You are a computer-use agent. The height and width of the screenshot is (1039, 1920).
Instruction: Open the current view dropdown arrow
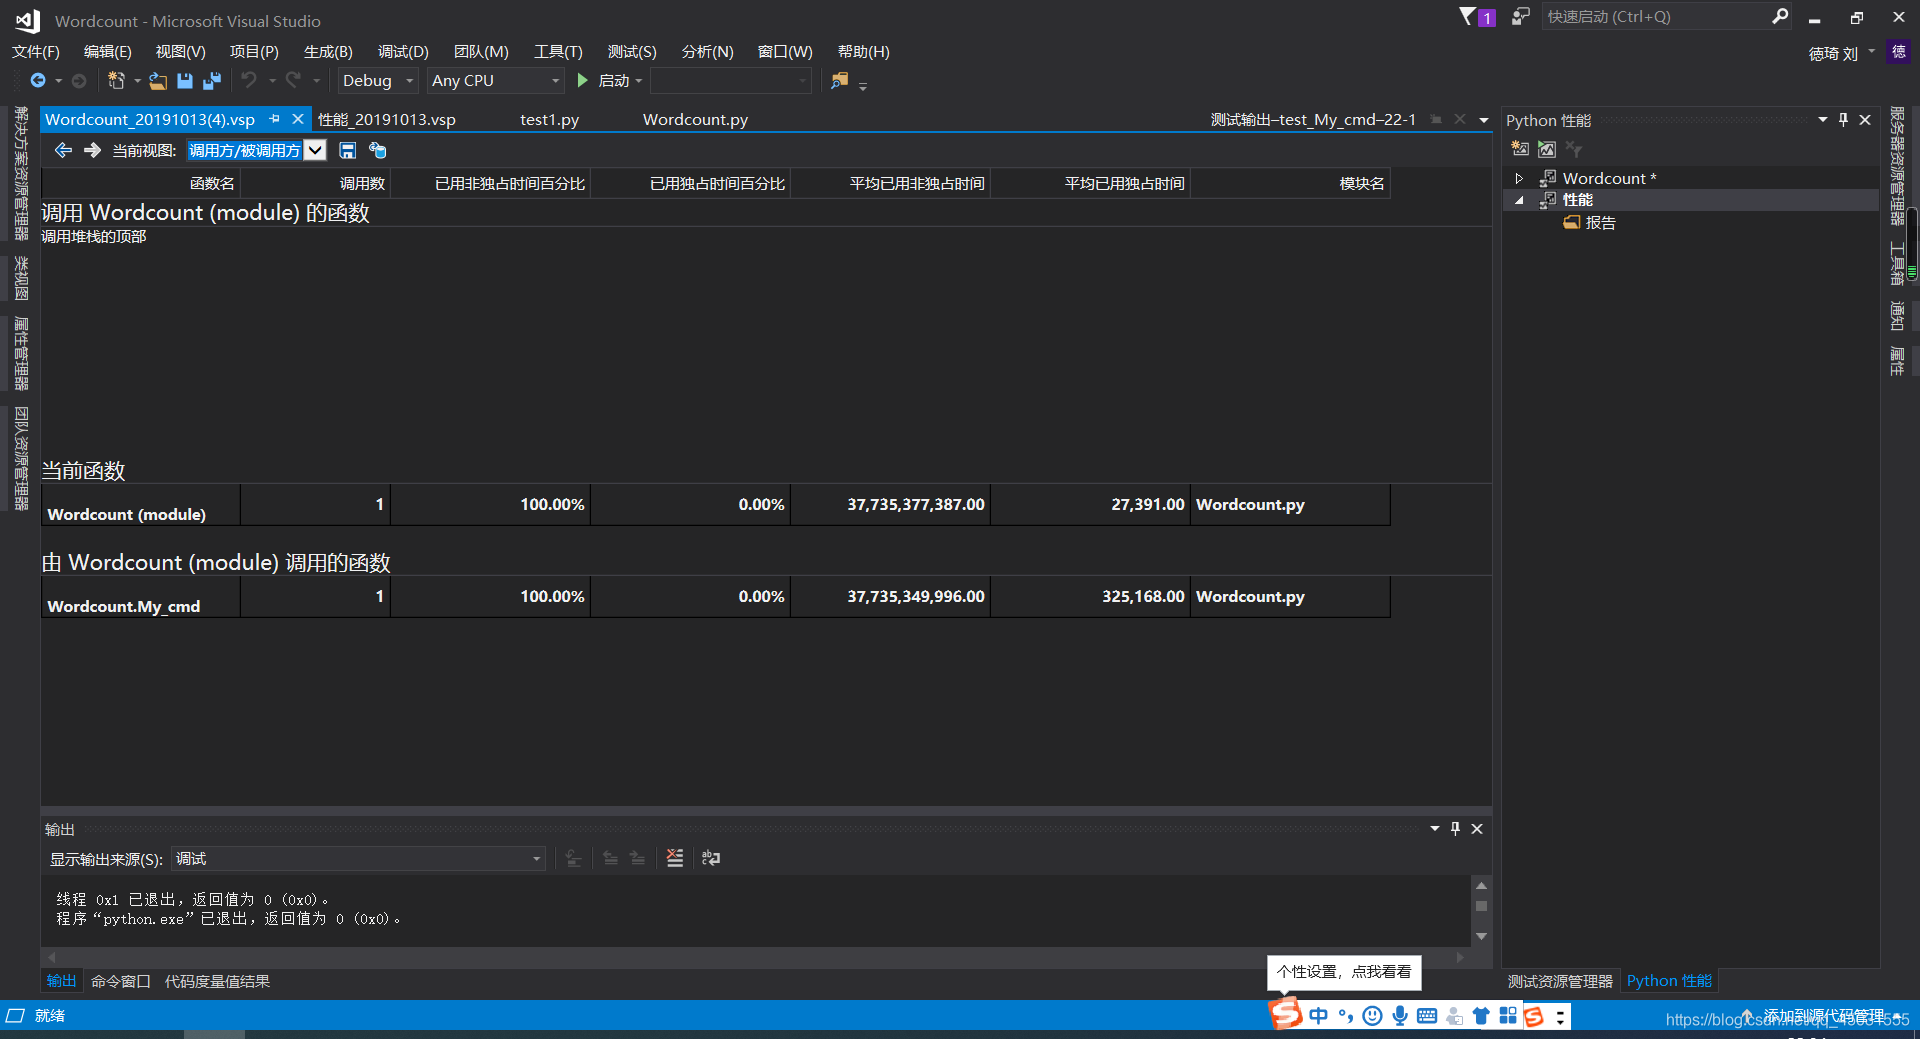pyautogui.click(x=315, y=150)
